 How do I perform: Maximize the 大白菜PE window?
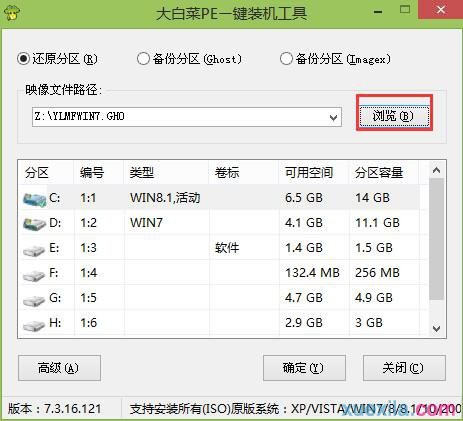(405, 9)
